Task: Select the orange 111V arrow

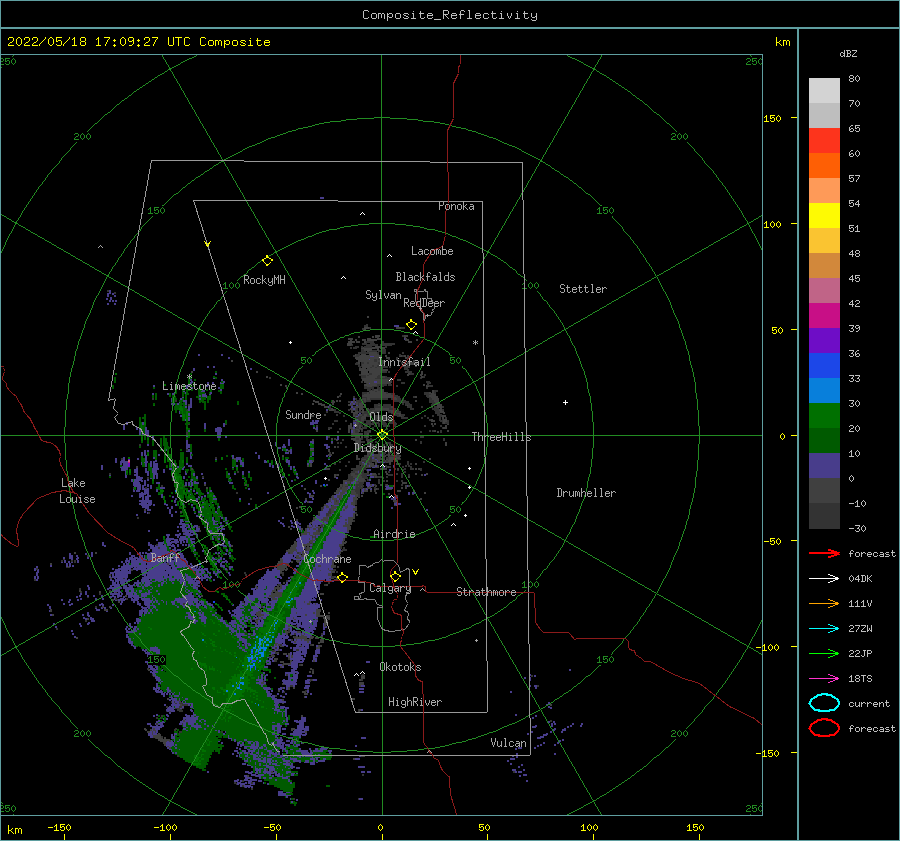Action: (x=824, y=603)
